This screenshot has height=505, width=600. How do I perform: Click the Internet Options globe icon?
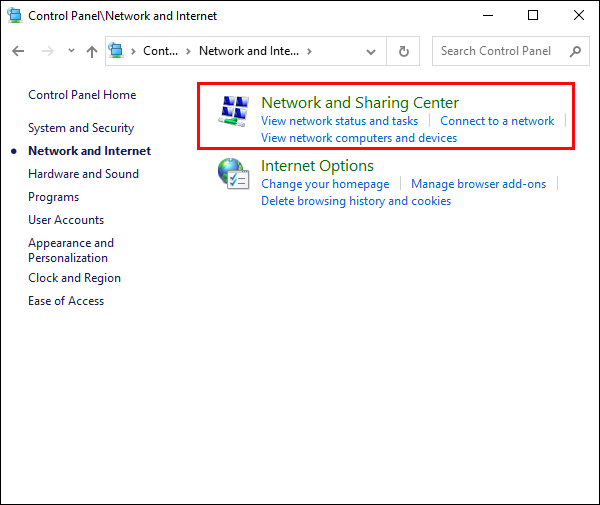tap(234, 174)
